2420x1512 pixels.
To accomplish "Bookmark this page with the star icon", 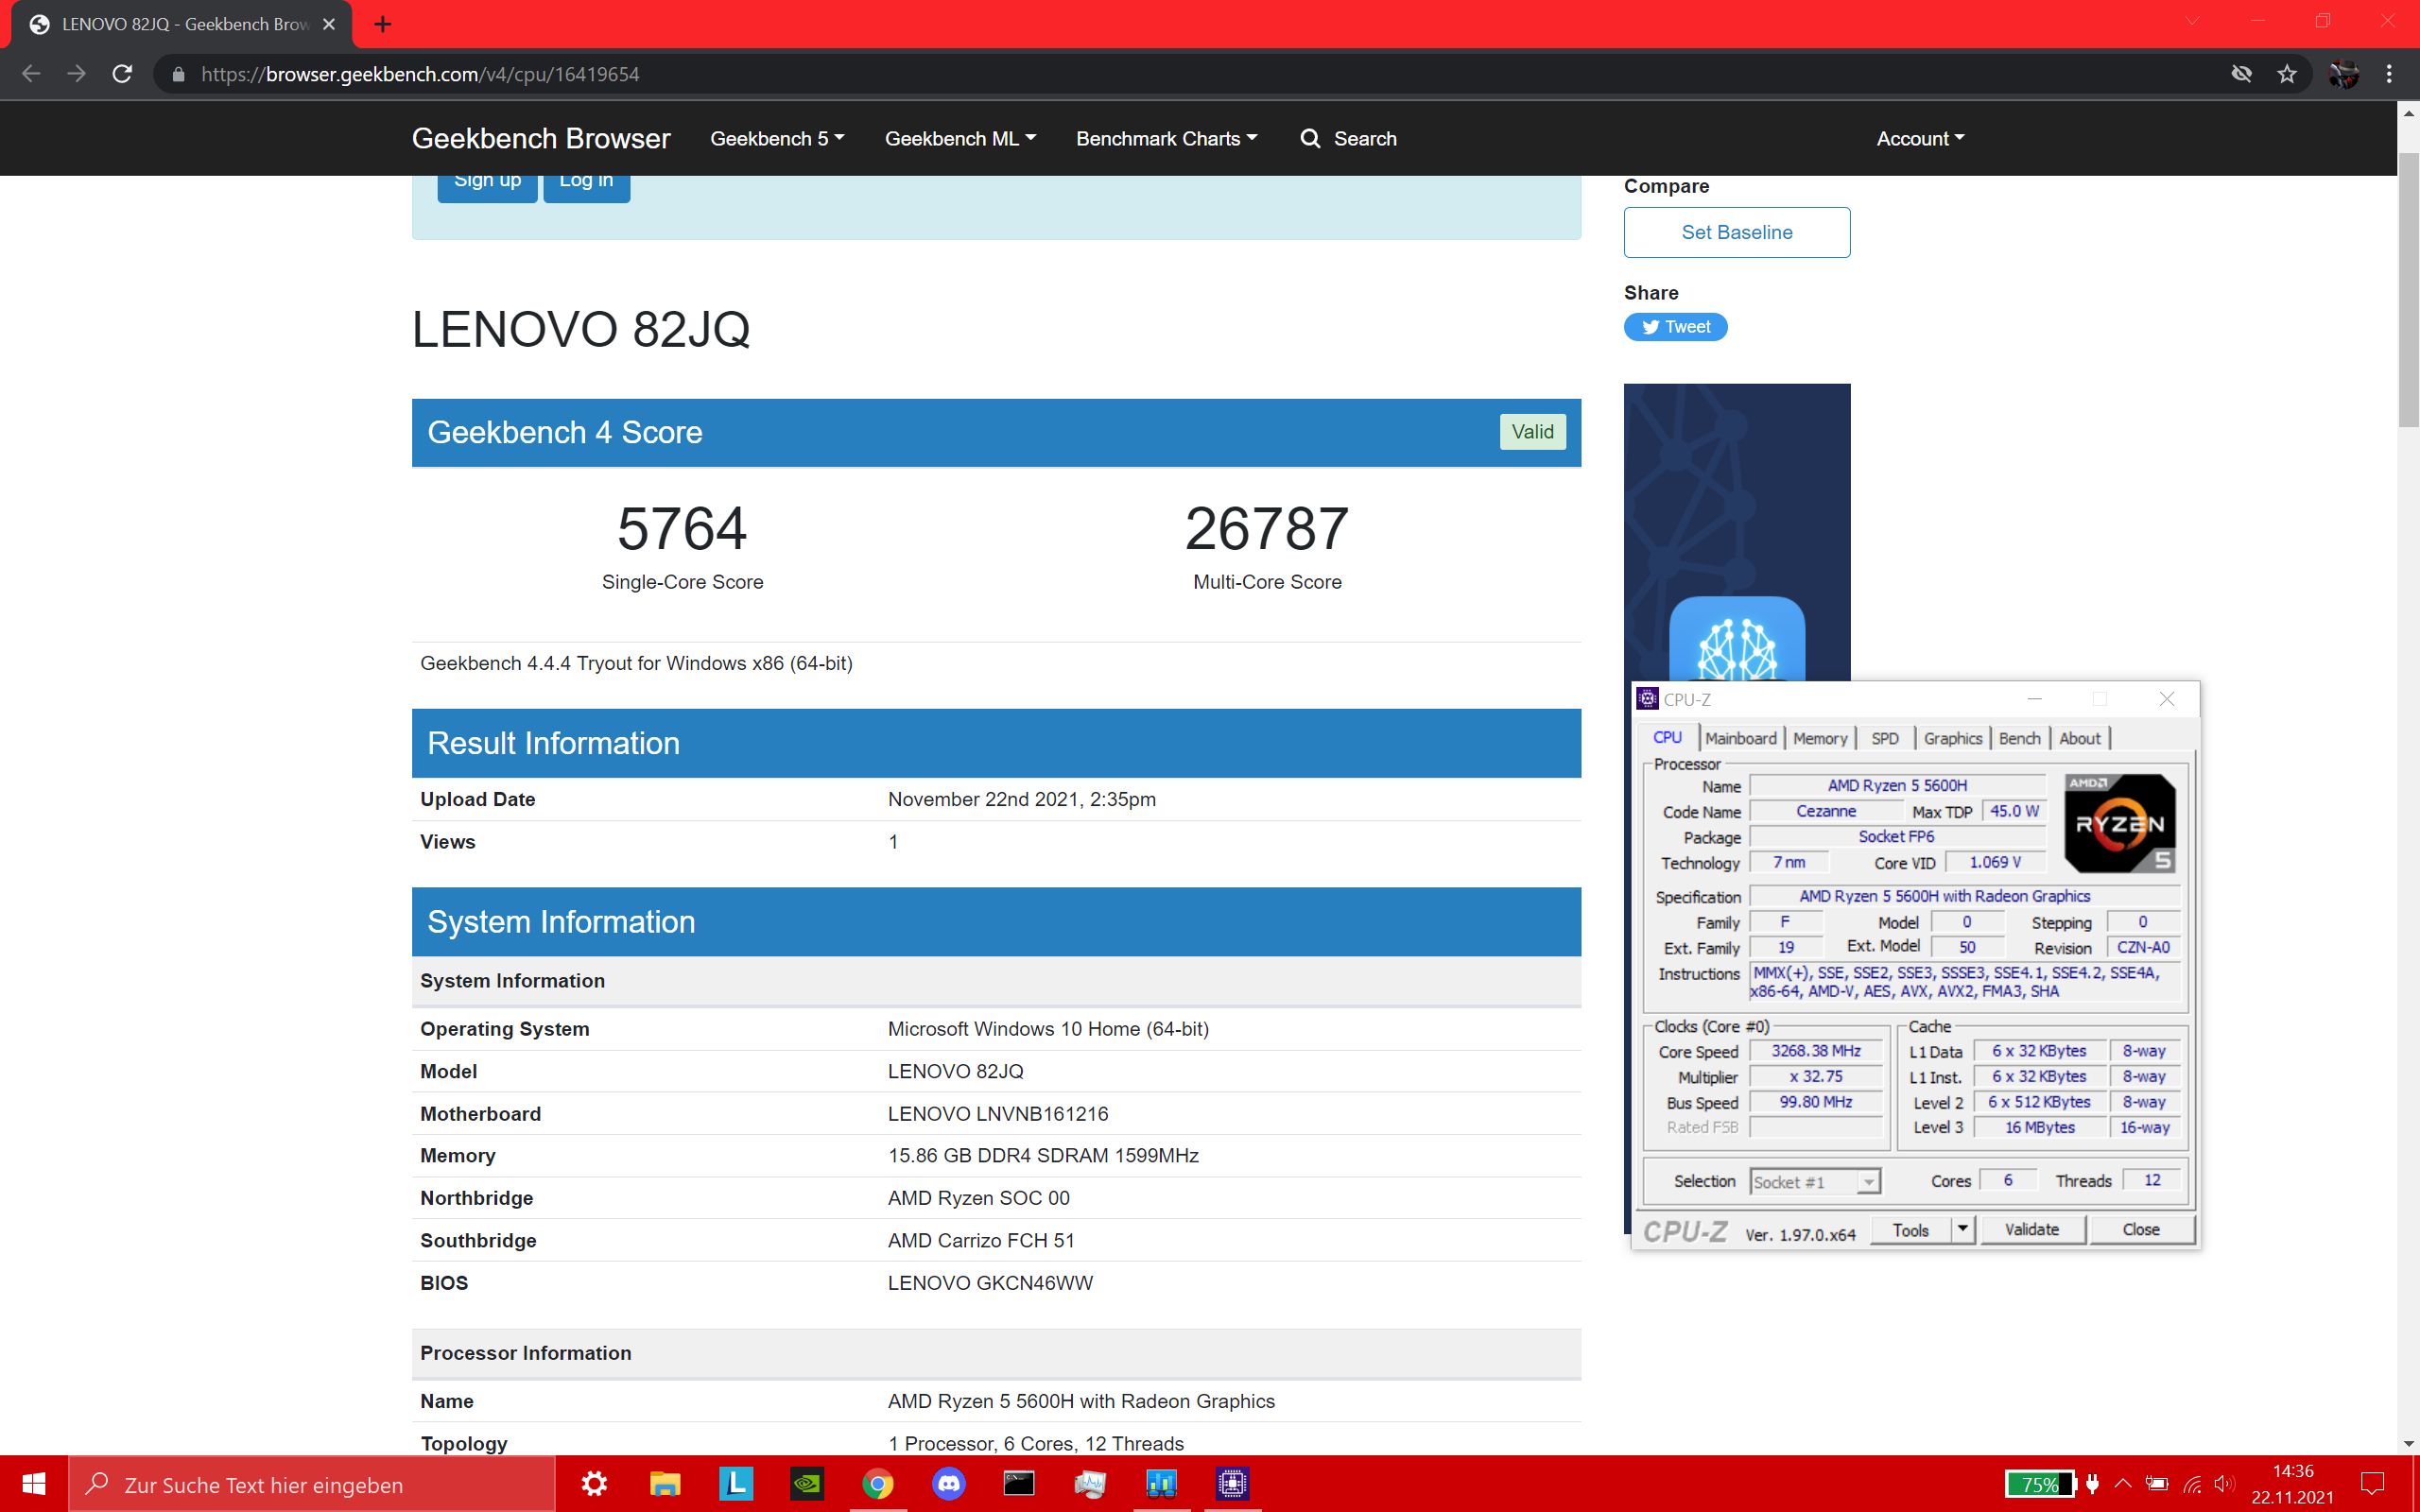I will click(x=2287, y=74).
